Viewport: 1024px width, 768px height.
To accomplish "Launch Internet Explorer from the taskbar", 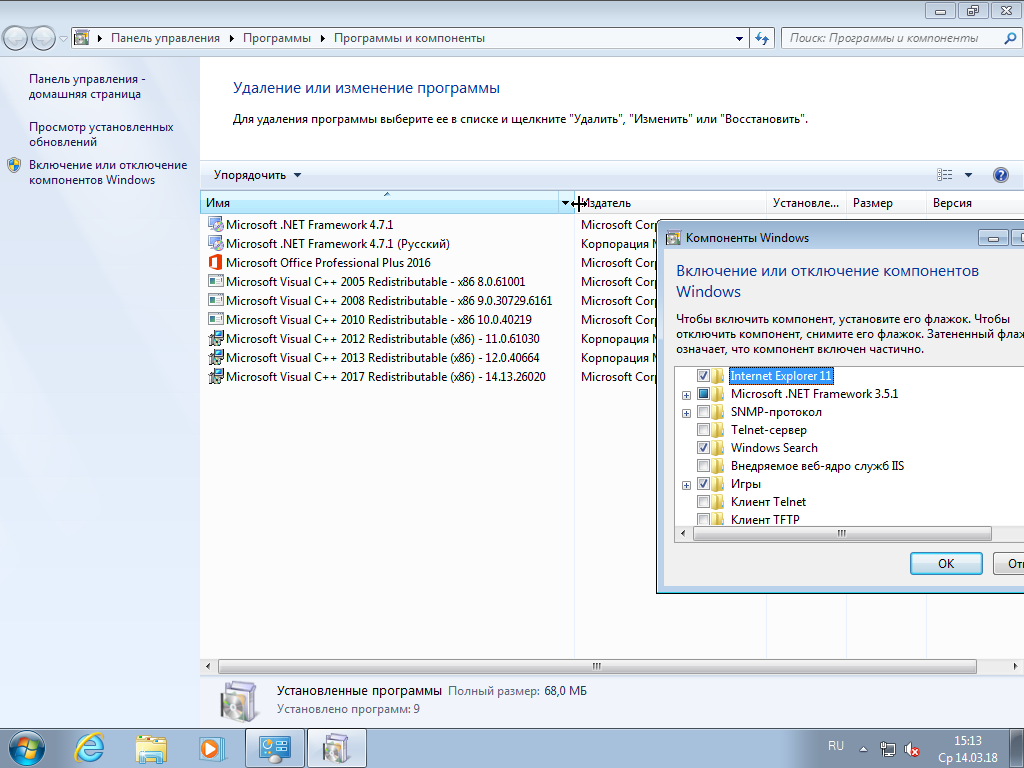I will pyautogui.click(x=89, y=748).
